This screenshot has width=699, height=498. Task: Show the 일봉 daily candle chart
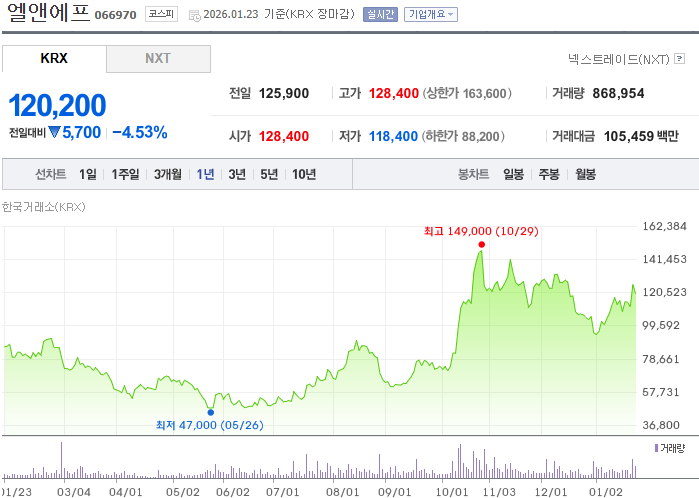pyautogui.click(x=514, y=174)
